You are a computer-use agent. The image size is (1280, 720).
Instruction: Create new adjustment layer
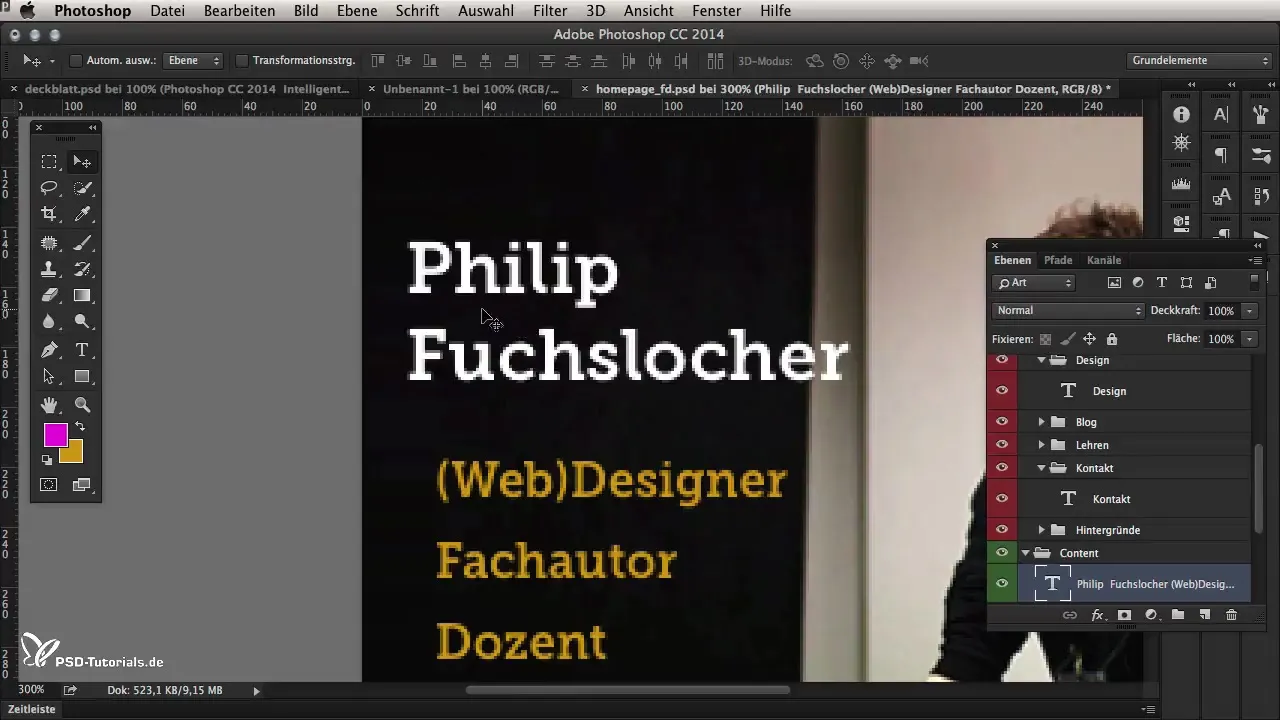click(1151, 615)
